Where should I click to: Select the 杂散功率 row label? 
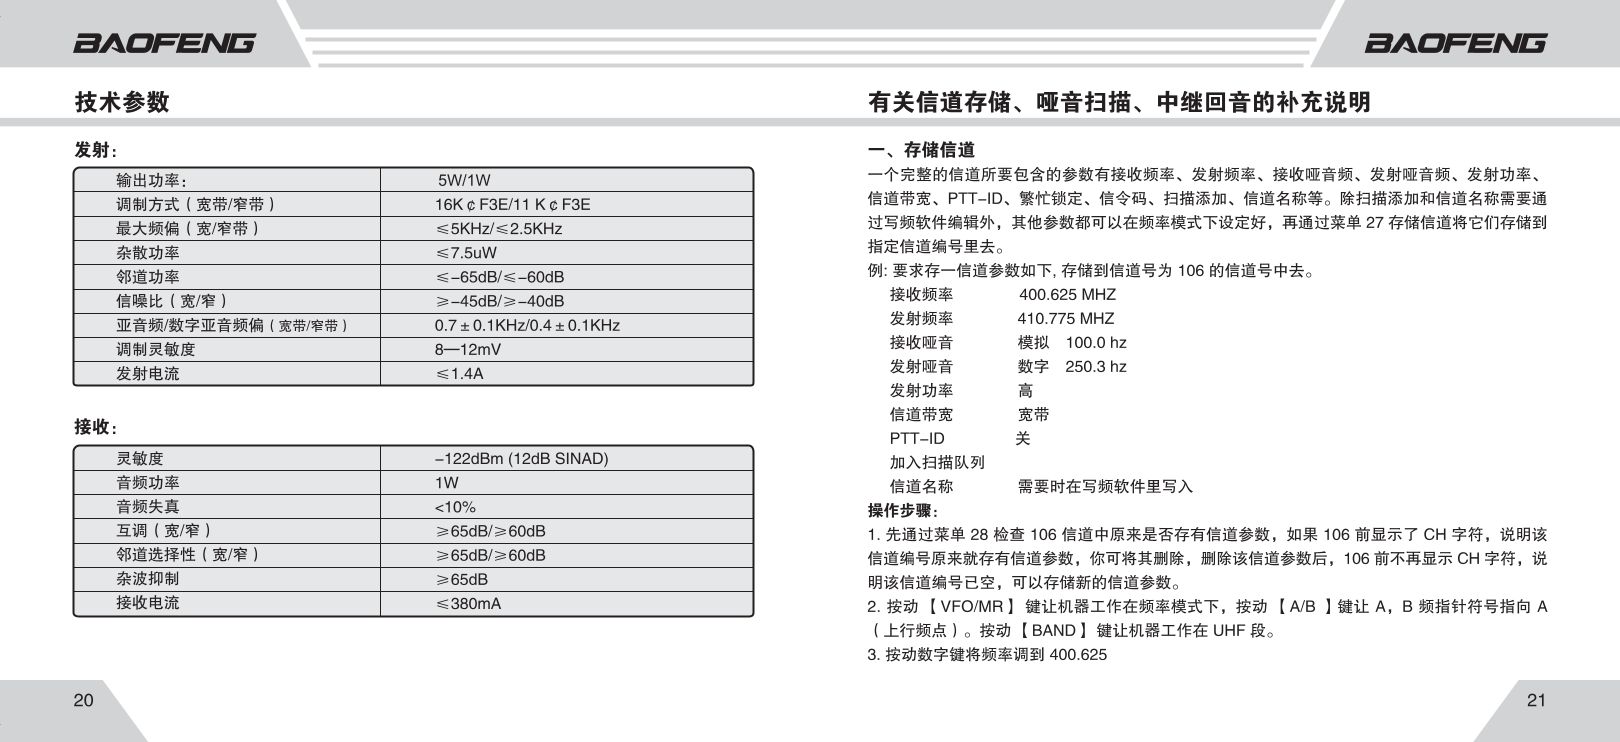coord(148,253)
